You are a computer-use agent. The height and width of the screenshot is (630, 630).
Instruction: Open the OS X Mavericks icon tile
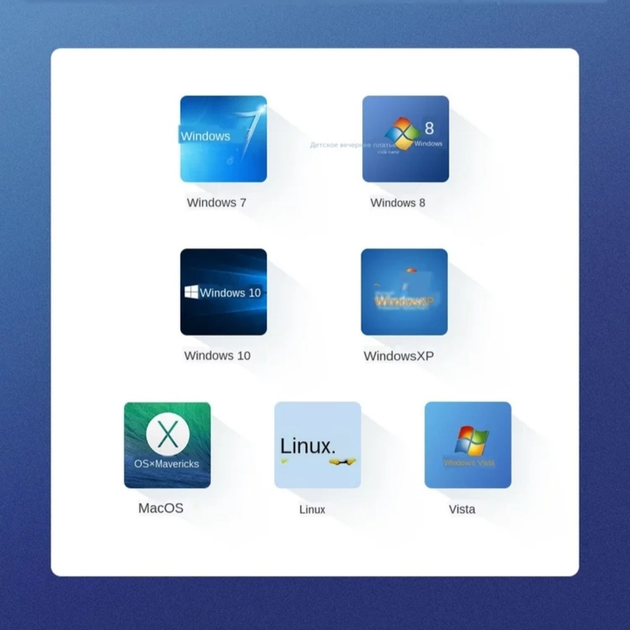[167, 445]
